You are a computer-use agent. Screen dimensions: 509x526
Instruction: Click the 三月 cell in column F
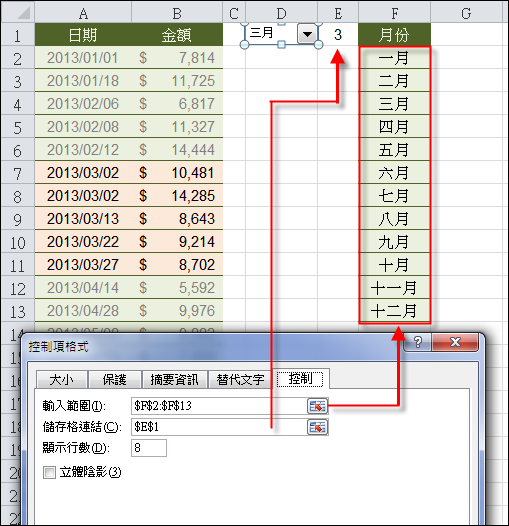394,104
